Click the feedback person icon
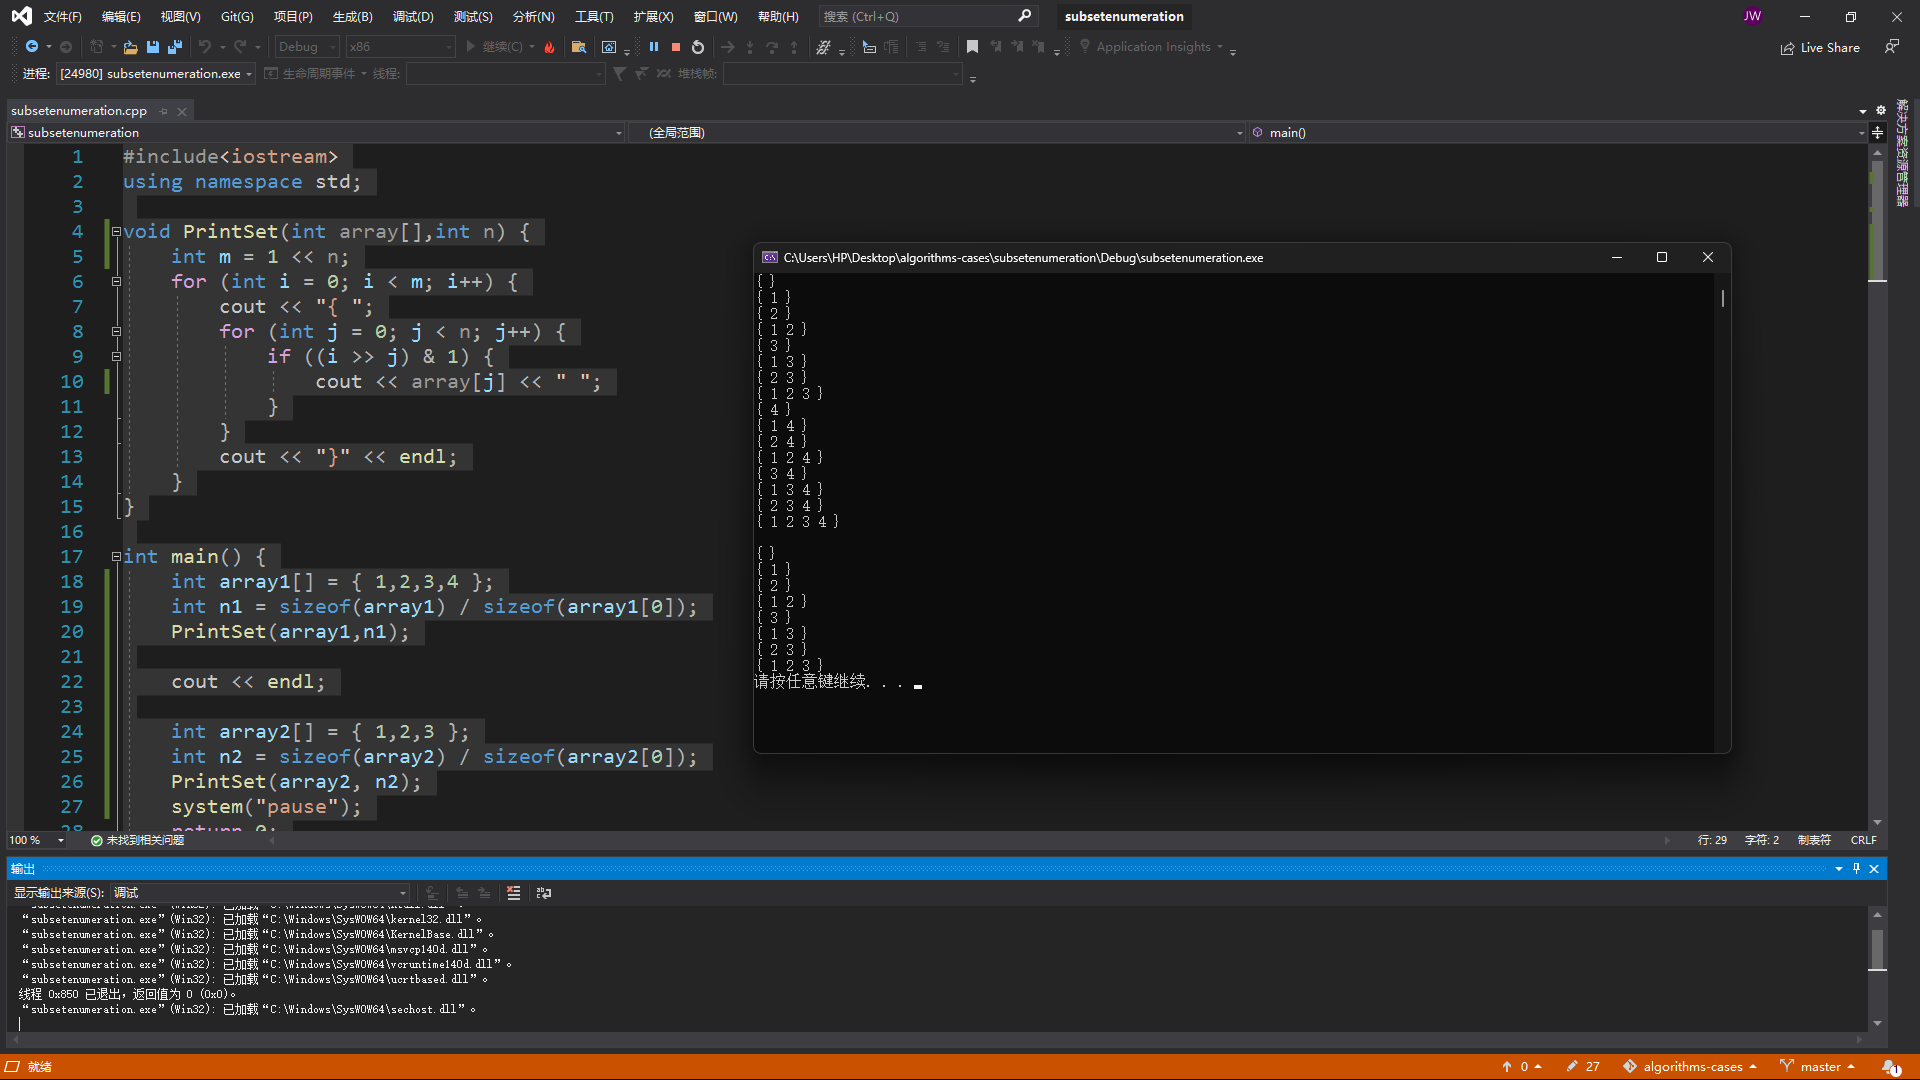This screenshot has width=1920, height=1080. point(1892,47)
